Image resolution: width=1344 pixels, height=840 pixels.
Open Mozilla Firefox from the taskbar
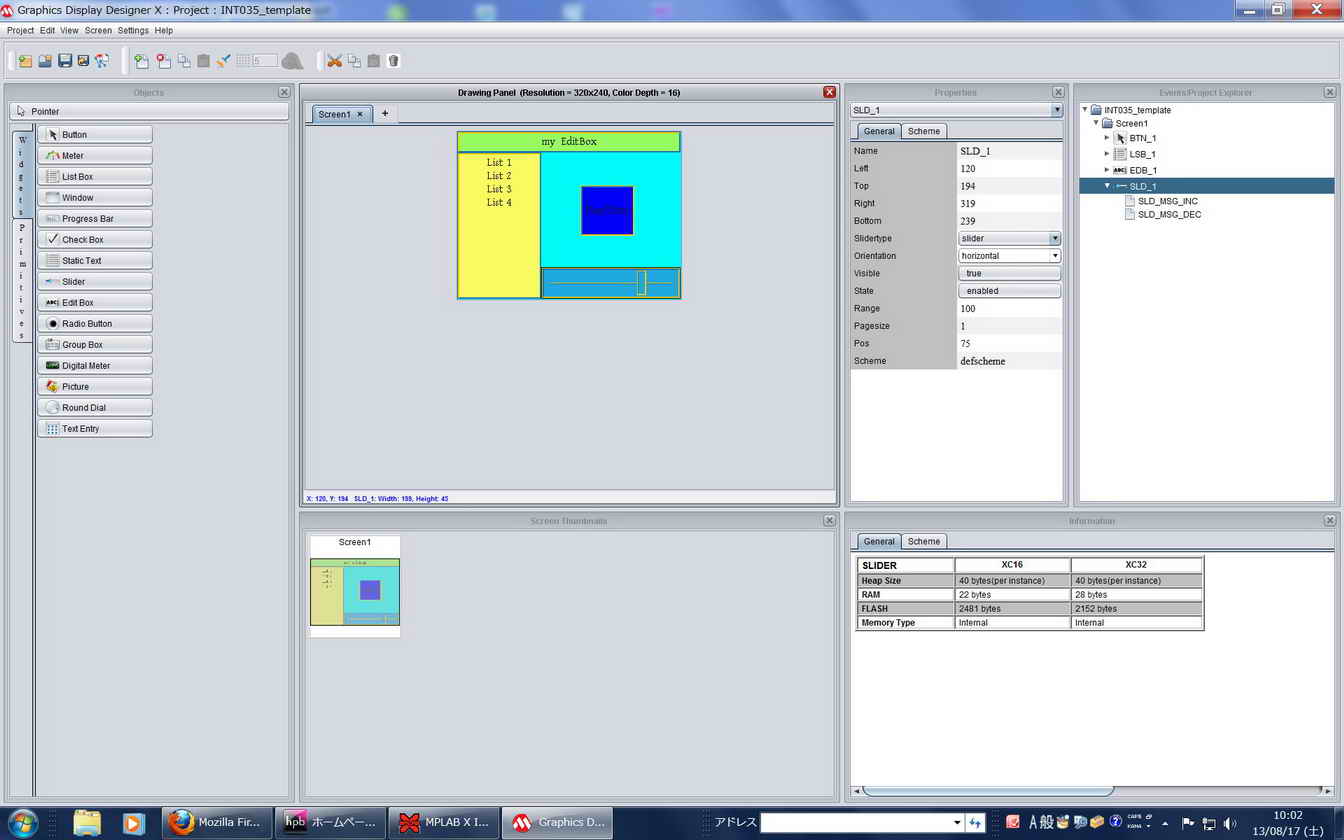click(216, 822)
